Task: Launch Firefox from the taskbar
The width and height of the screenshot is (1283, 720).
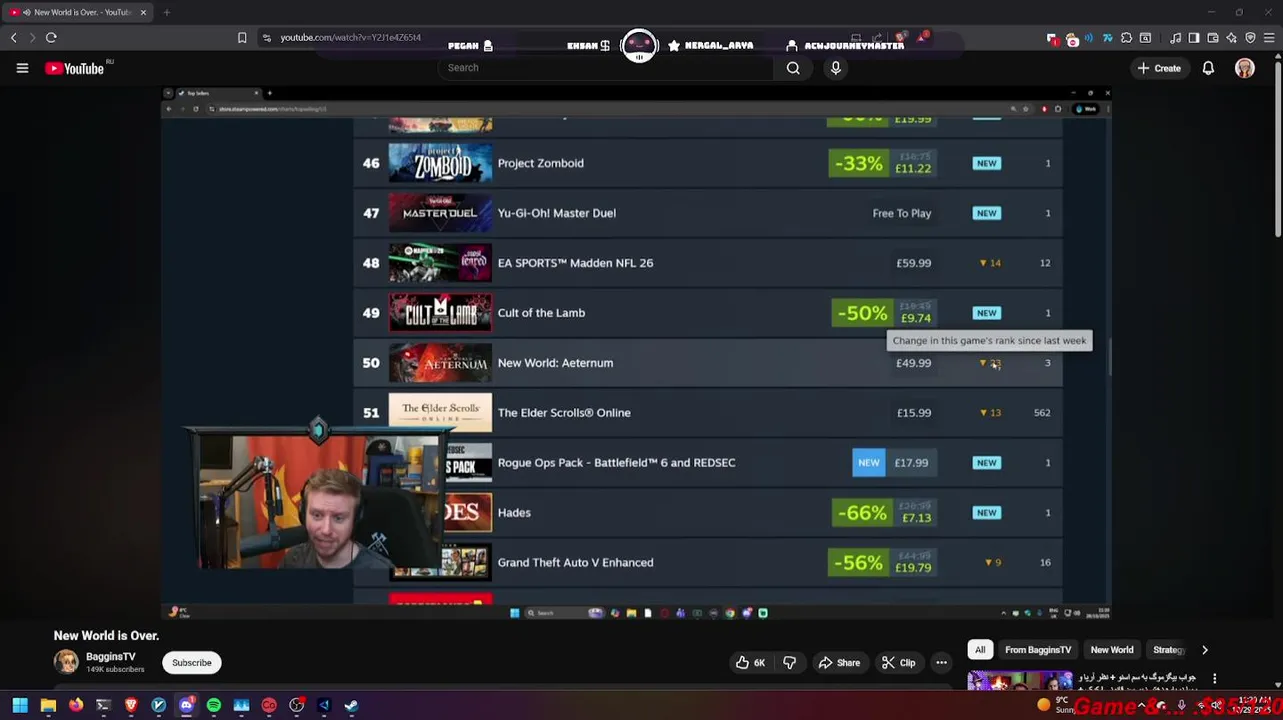Action: pyautogui.click(x=76, y=705)
